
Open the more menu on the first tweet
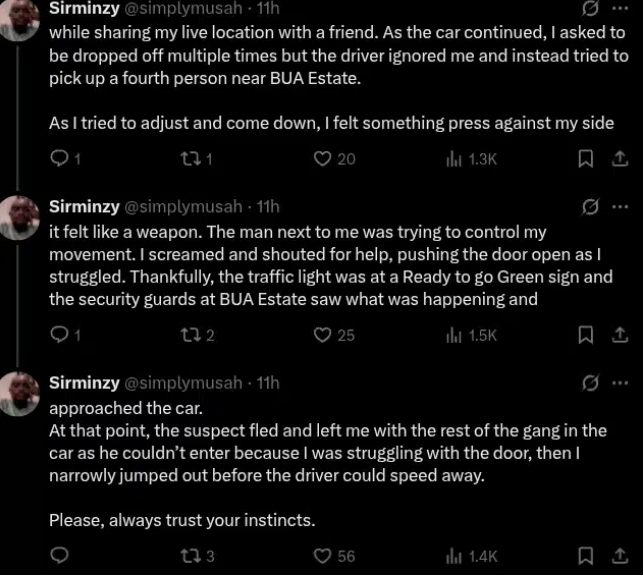(620, 9)
